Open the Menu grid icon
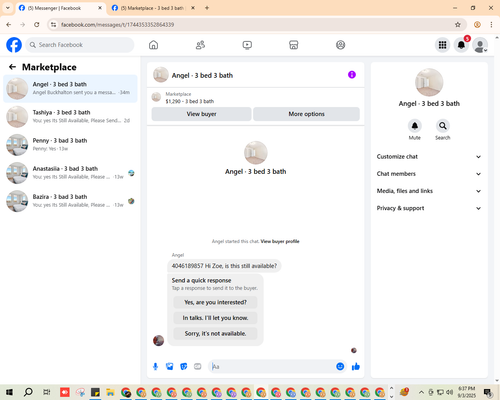The image size is (500, 400). [442, 45]
